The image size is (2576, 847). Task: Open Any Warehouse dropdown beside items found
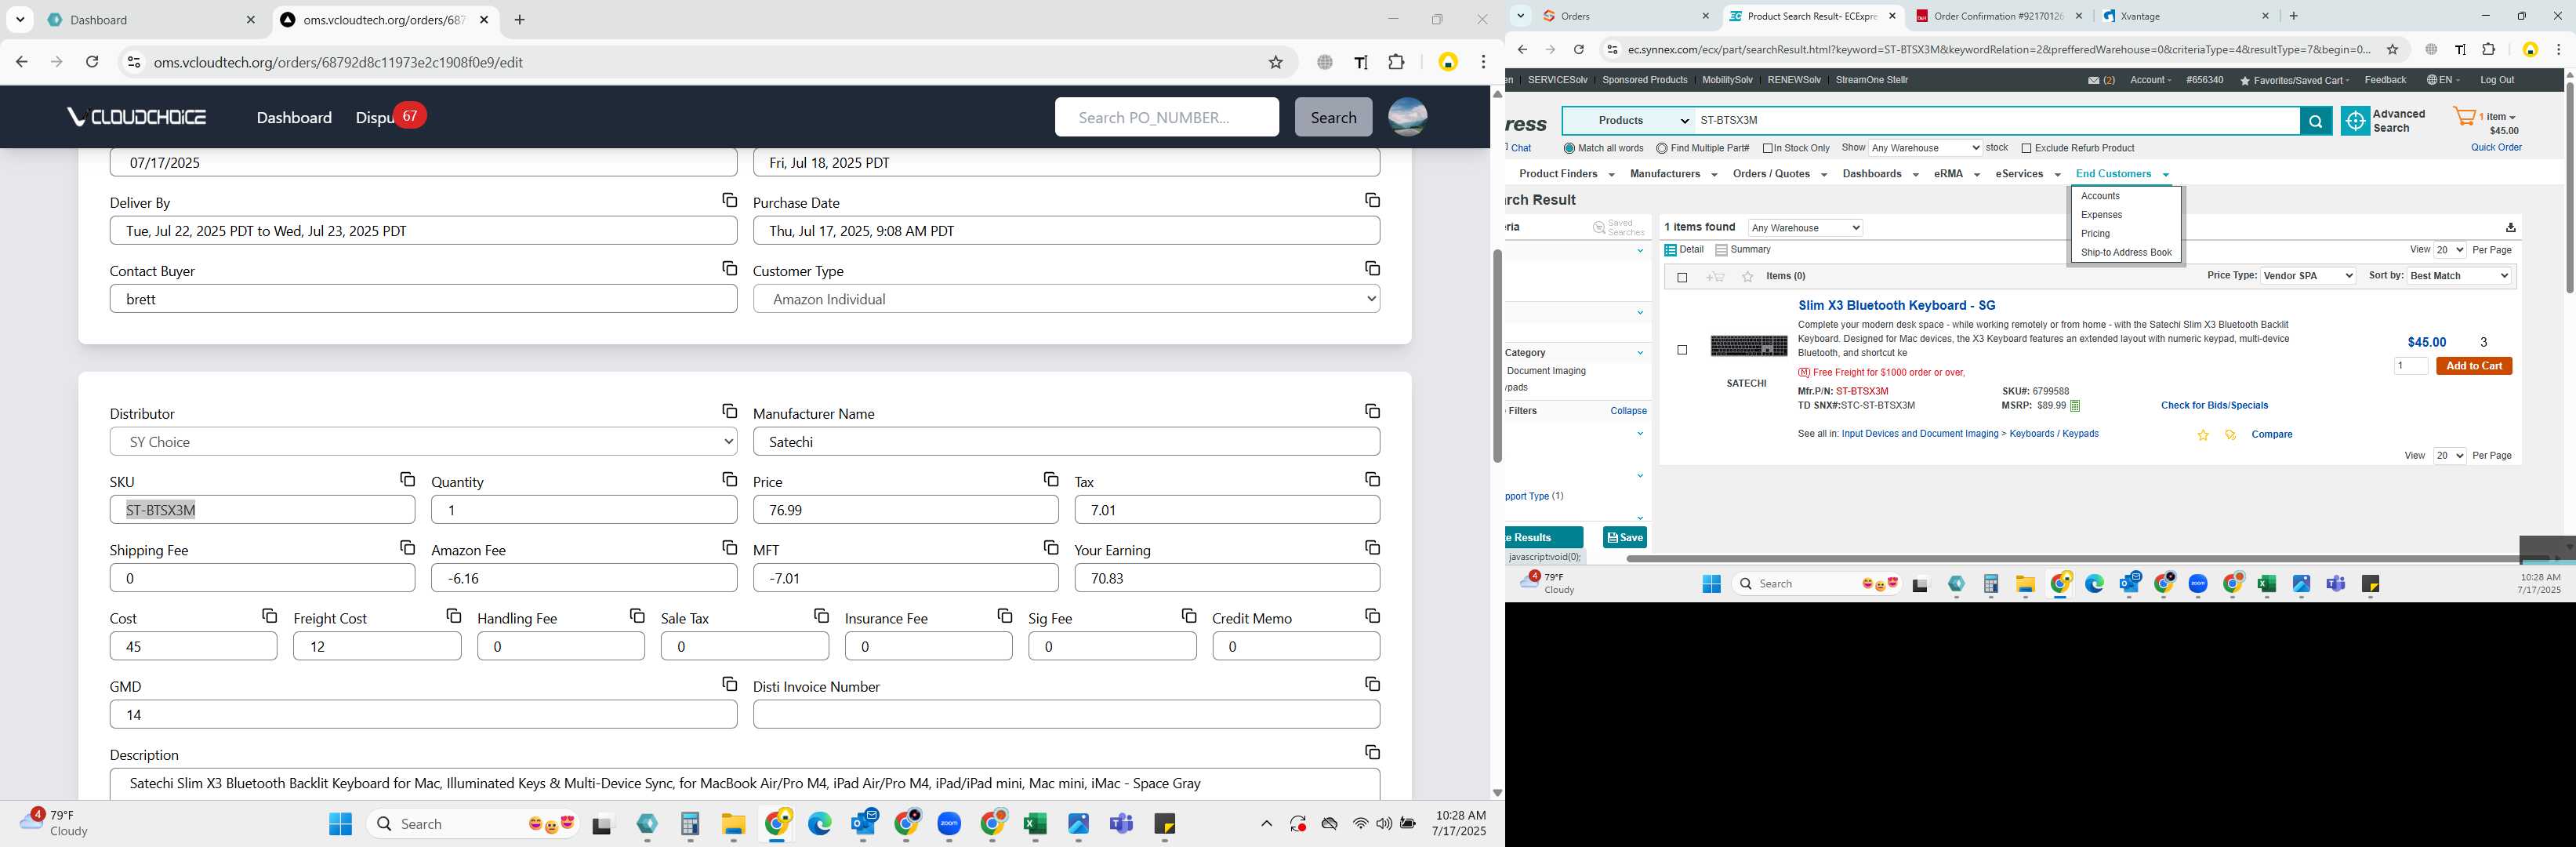(x=1805, y=228)
